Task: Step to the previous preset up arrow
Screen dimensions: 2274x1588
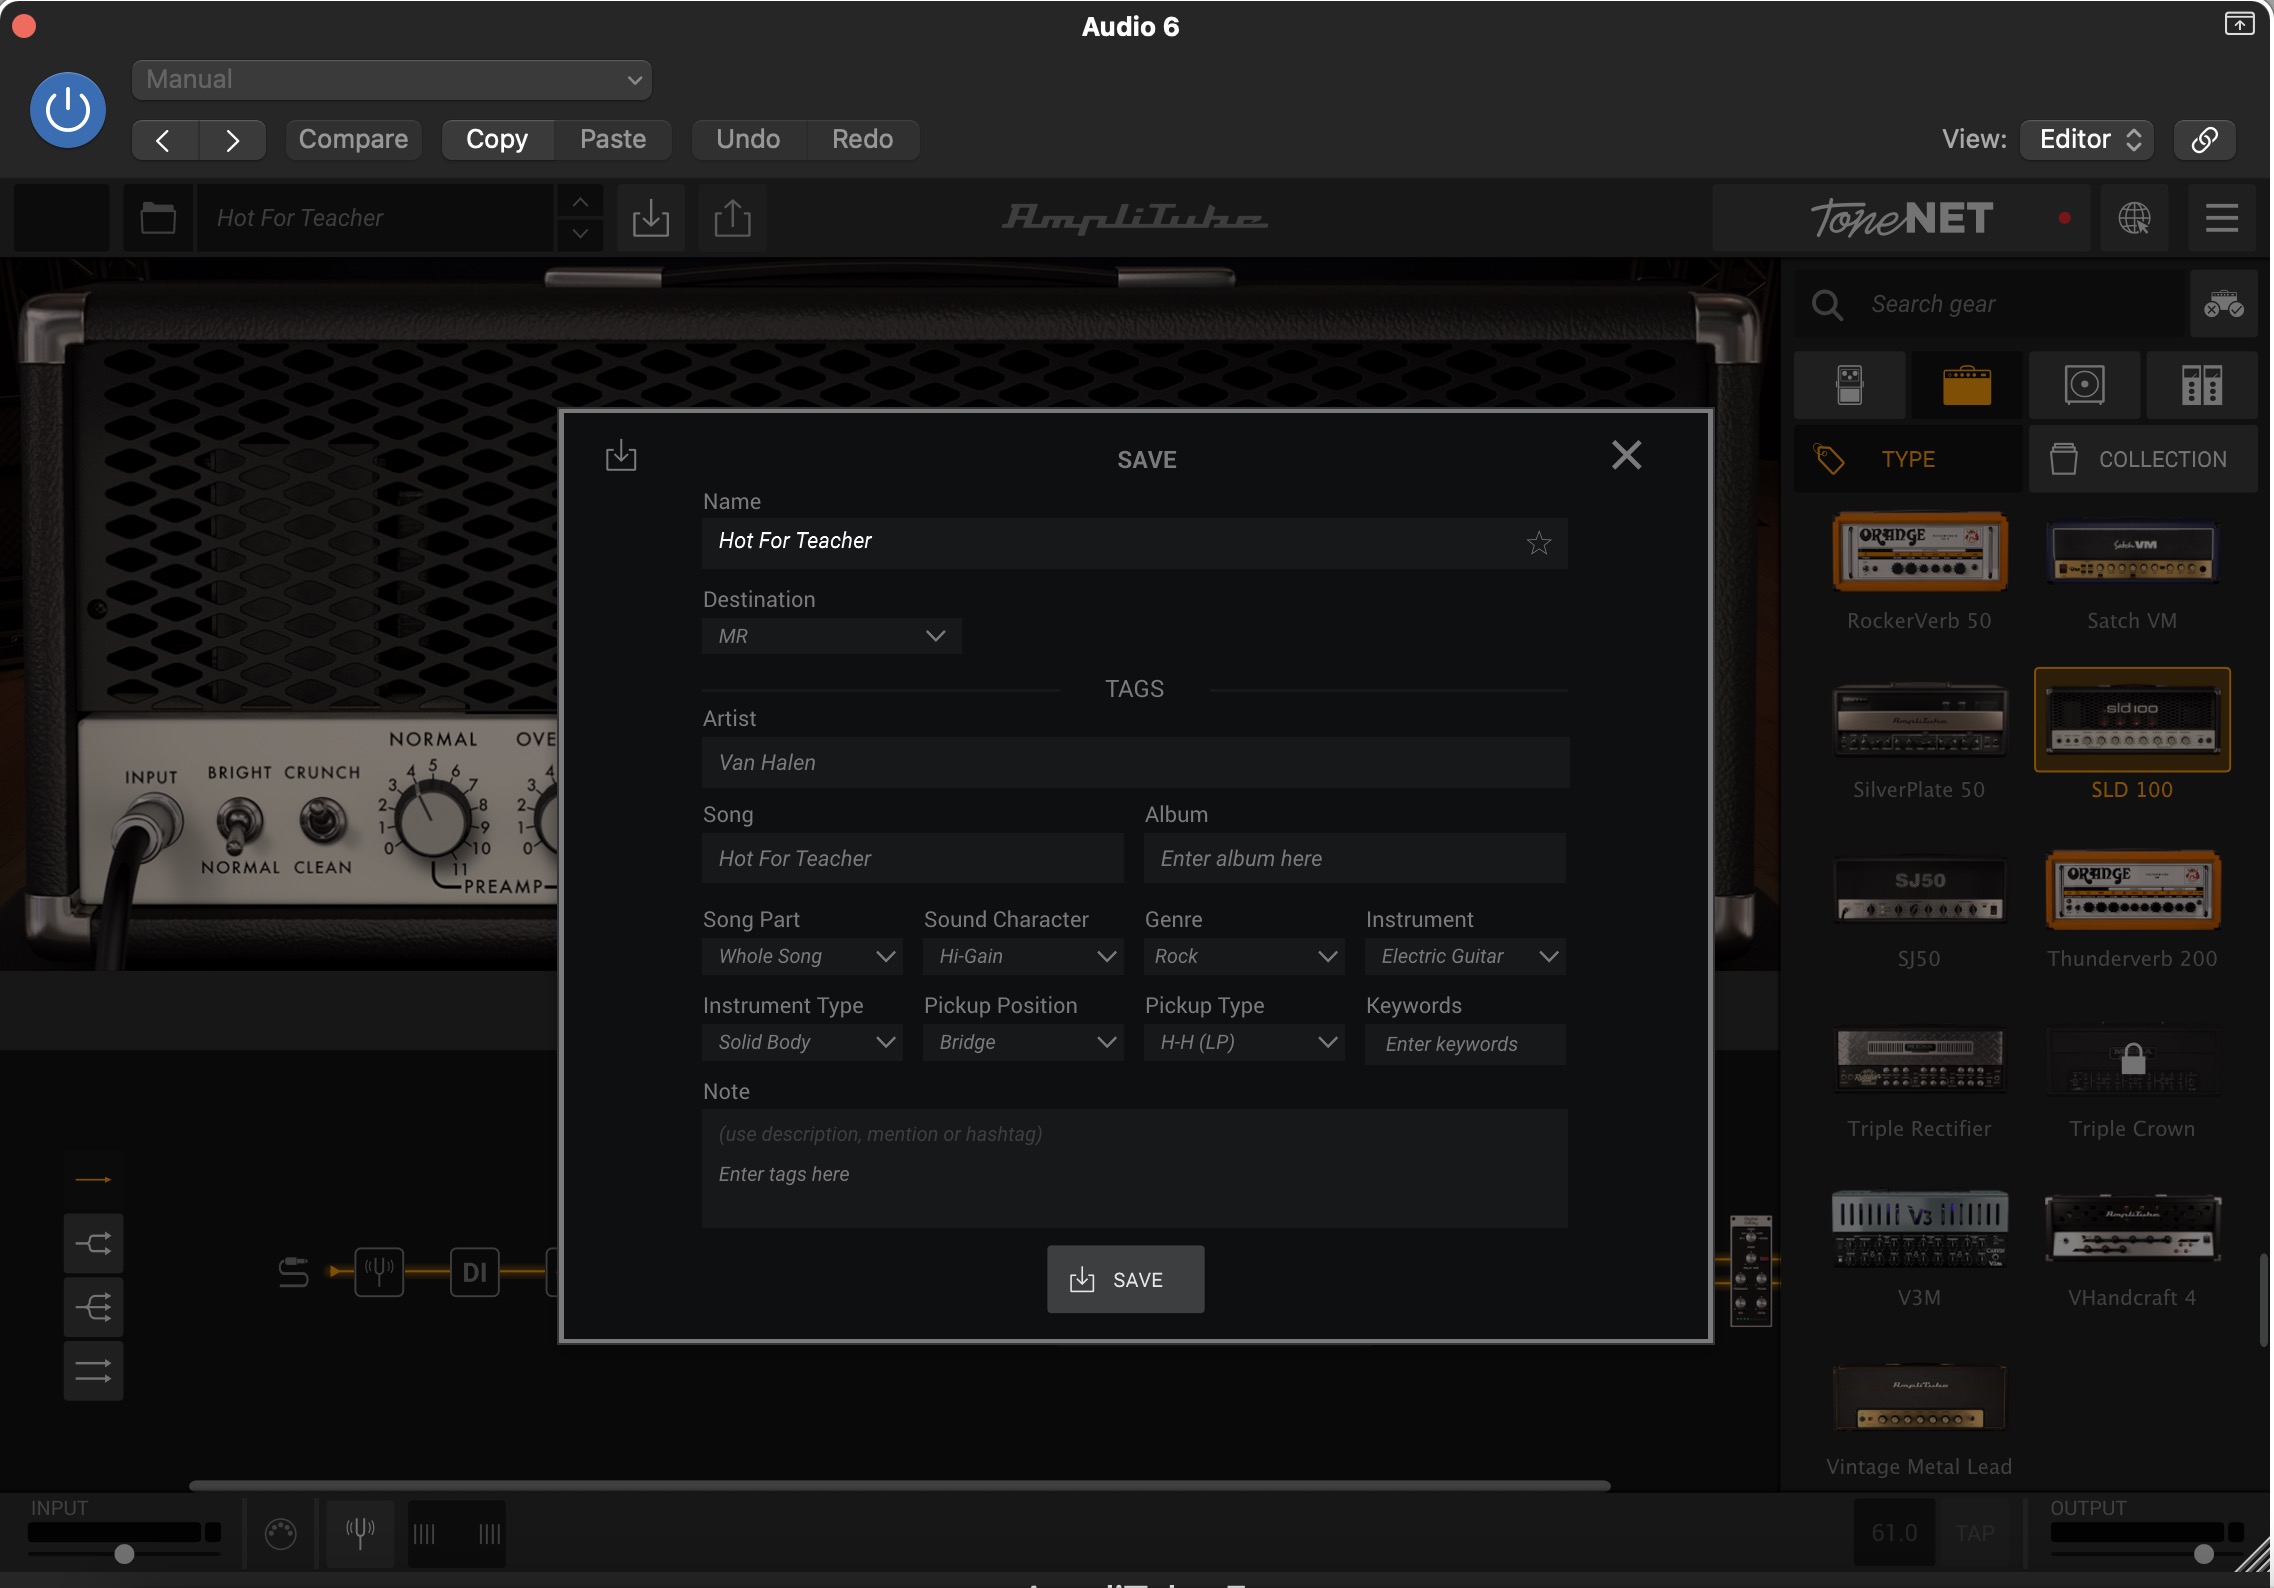Action: tap(580, 203)
